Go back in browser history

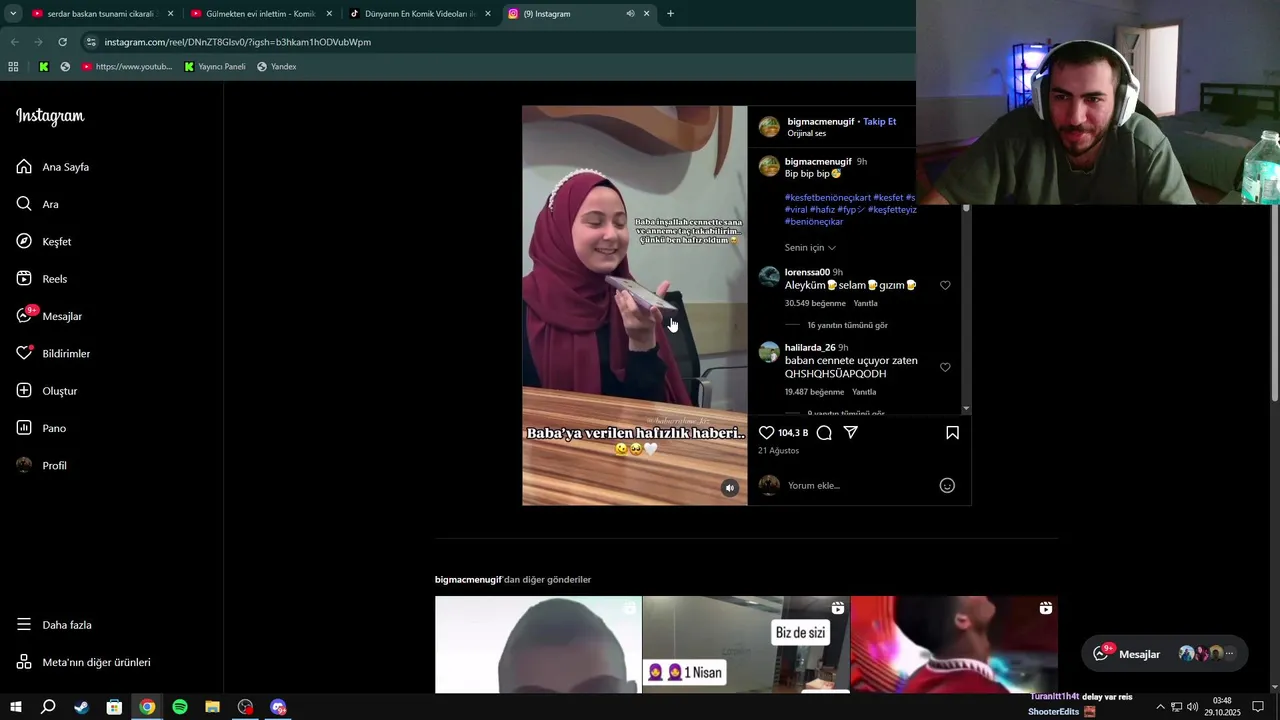(14, 42)
